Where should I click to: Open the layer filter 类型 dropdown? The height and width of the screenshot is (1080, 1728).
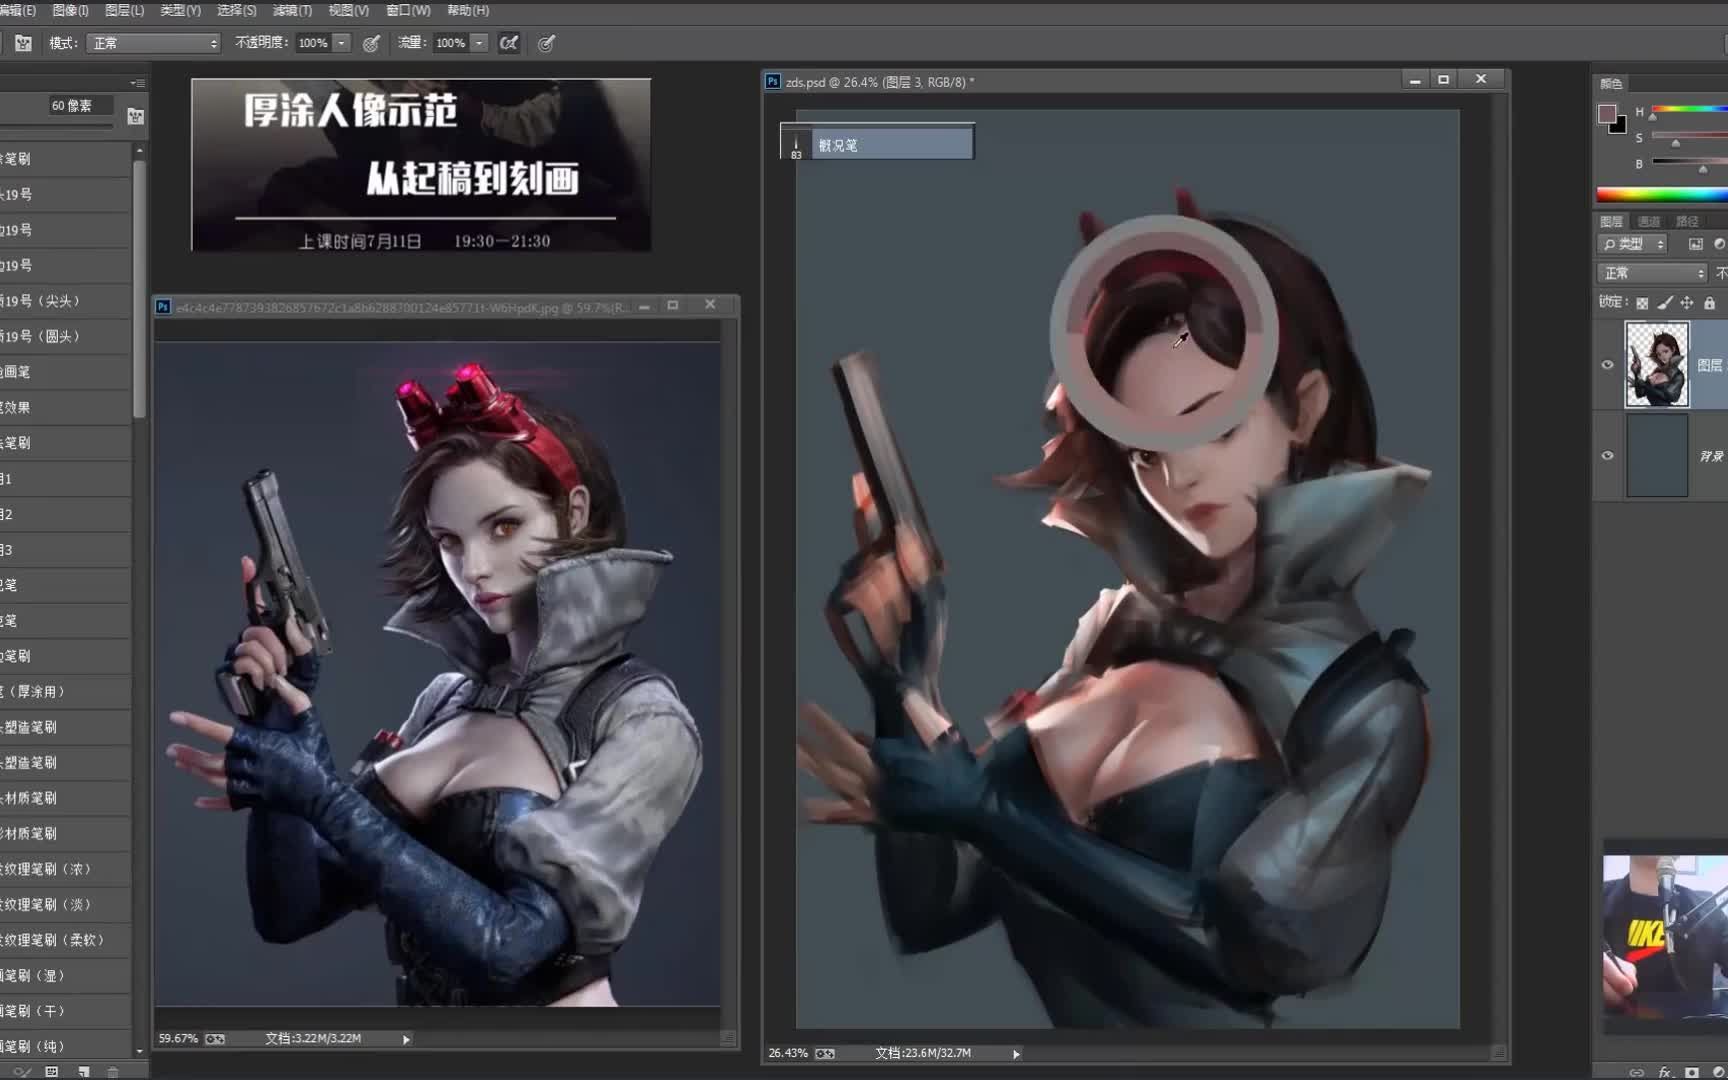pyautogui.click(x=1633, y=244)
